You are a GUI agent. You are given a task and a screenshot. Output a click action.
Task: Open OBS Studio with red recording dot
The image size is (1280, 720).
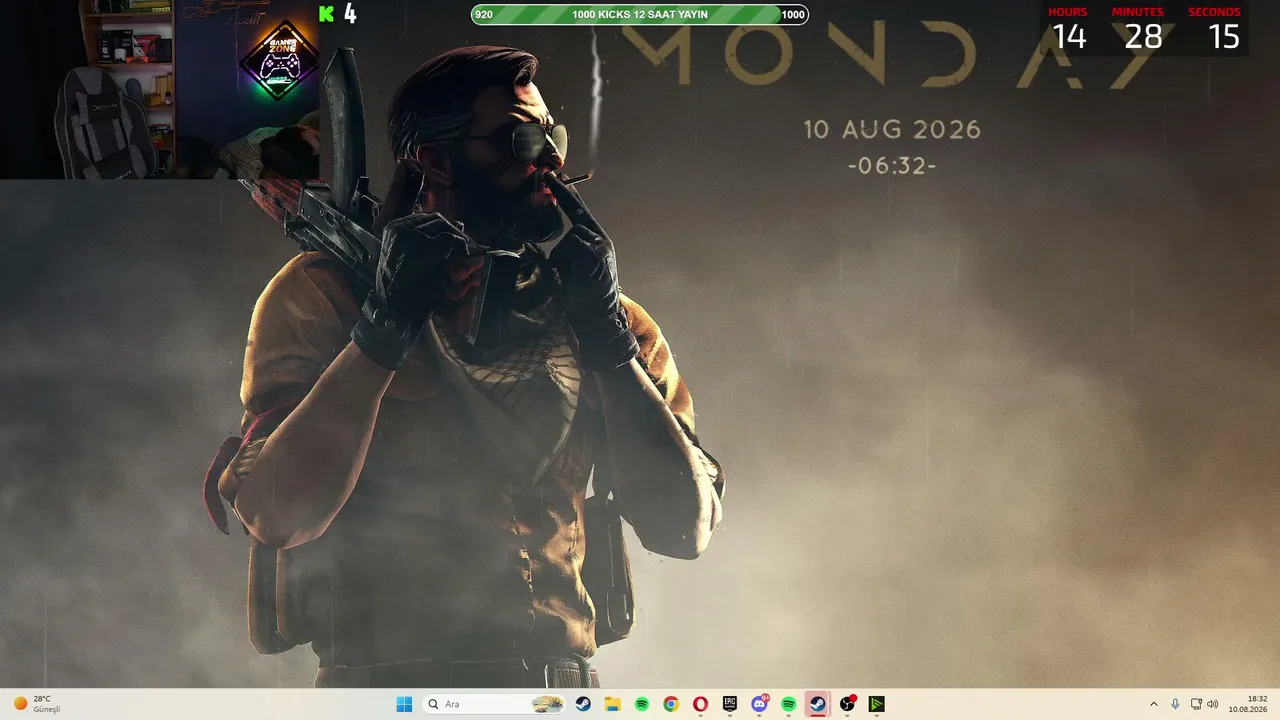coord(848,704)
